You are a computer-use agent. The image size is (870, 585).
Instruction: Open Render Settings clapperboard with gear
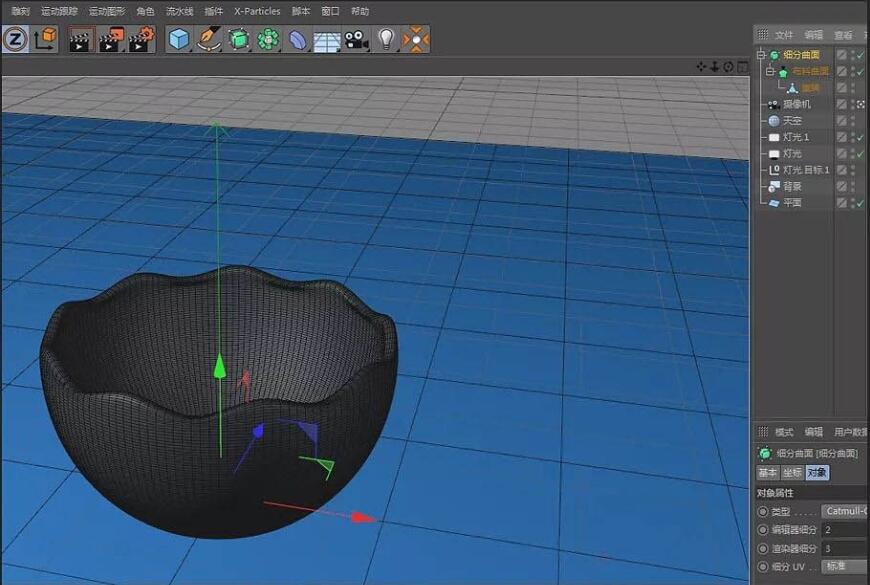[142, 40]
